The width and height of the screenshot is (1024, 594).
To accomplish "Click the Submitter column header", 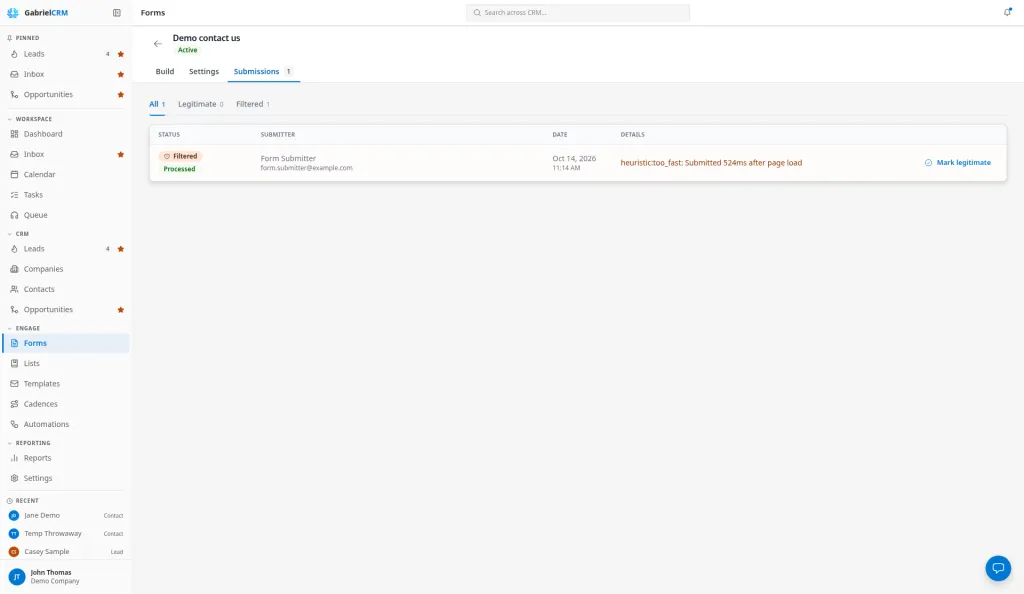I will click(278, 134).
